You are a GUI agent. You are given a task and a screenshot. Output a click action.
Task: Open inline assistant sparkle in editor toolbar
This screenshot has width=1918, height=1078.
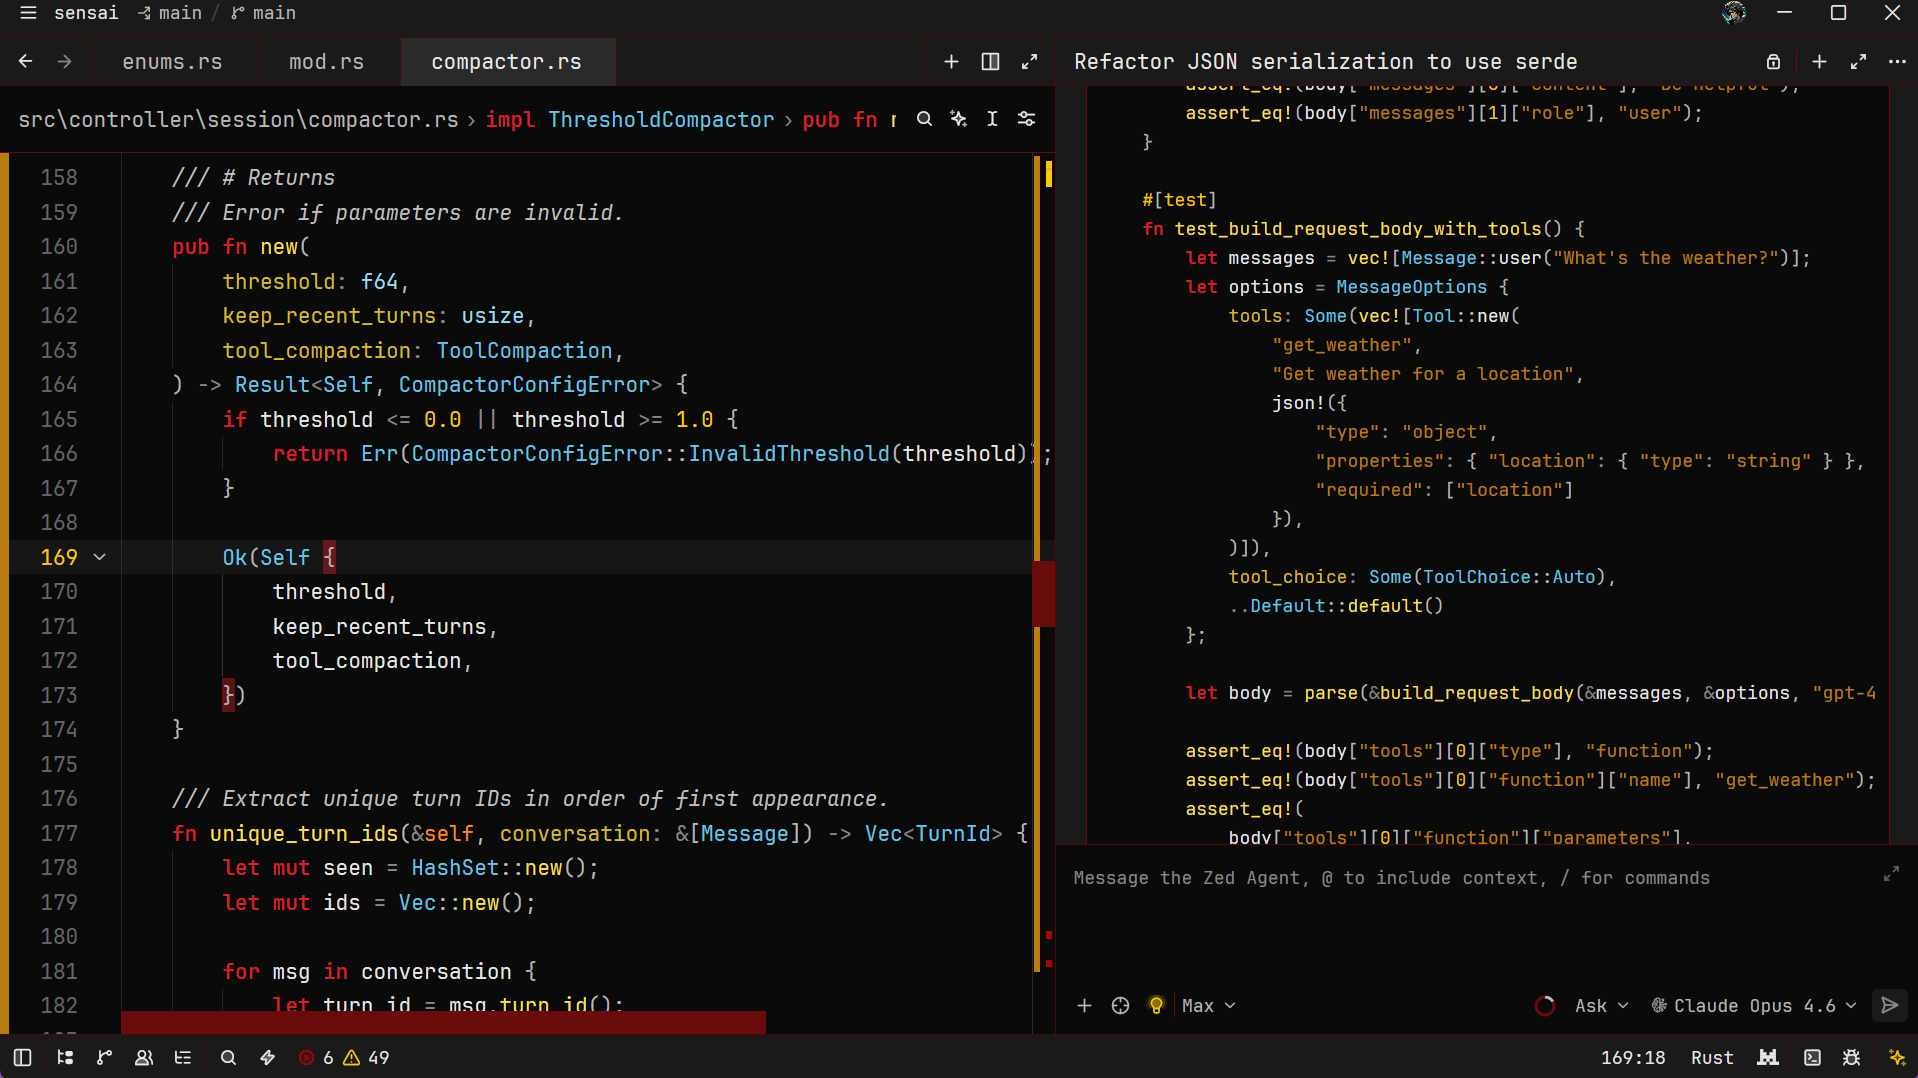click(x=958, y=119)
